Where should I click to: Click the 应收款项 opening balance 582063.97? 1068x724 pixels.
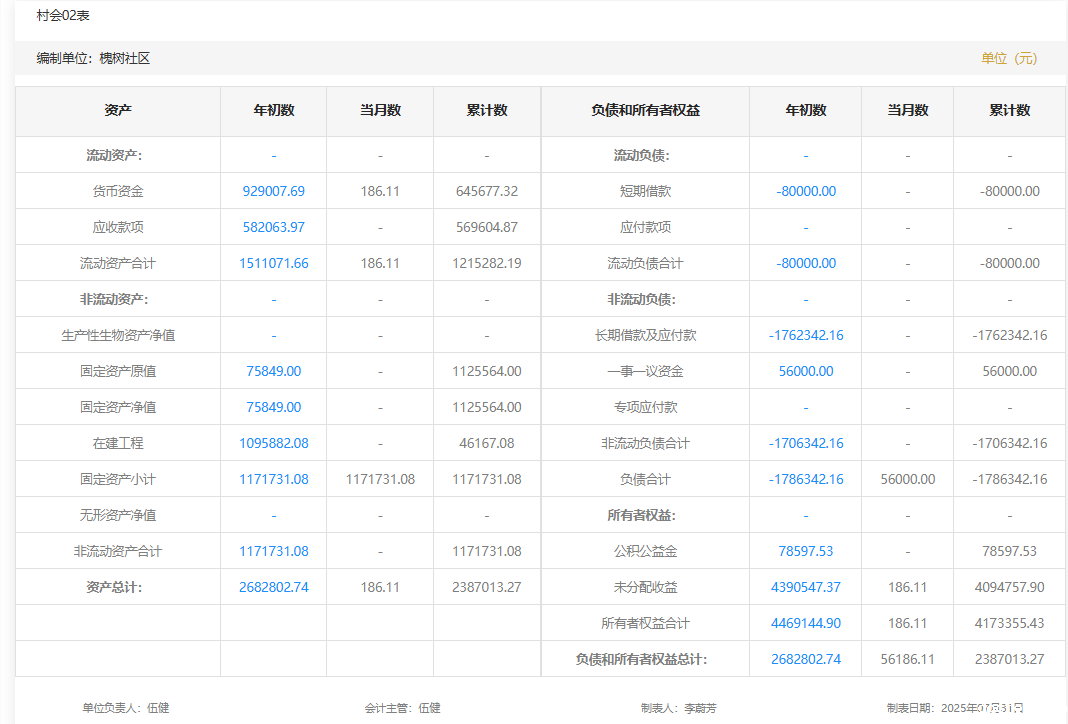(273, 227)
